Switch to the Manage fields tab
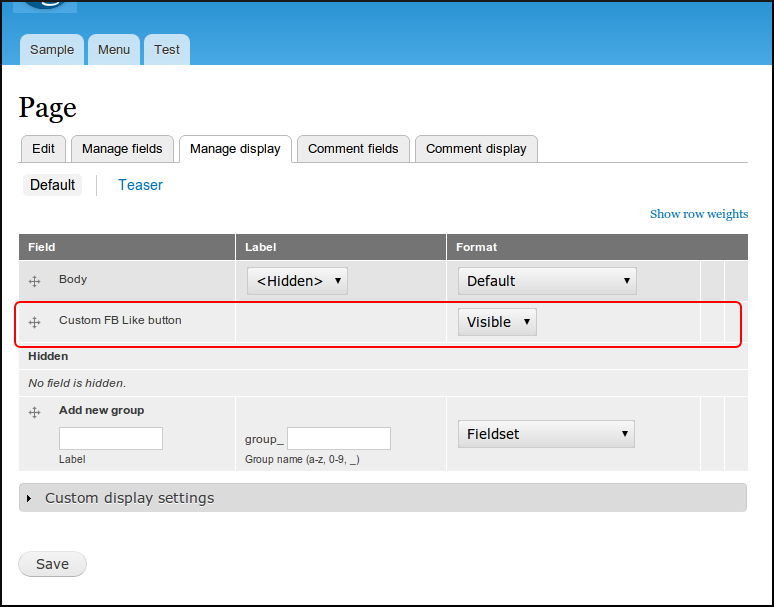774x607 pixels. [x=122, y=149]
